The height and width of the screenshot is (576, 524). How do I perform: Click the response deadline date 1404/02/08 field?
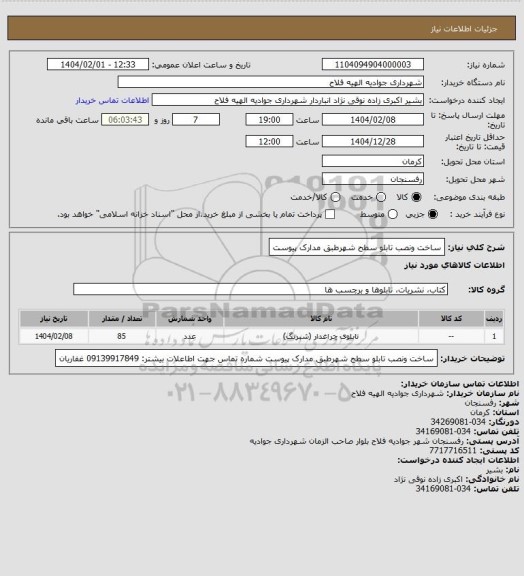373,120
